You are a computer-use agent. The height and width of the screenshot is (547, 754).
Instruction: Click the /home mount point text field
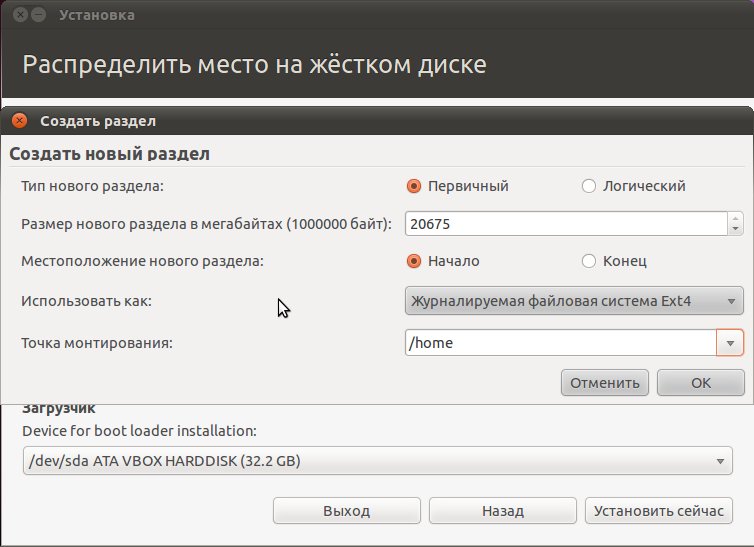pyautogui.click(x=561, y=343)
